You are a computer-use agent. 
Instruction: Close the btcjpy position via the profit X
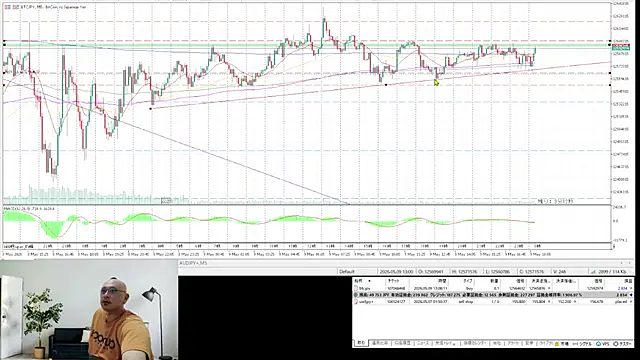(x=631, y=288)
